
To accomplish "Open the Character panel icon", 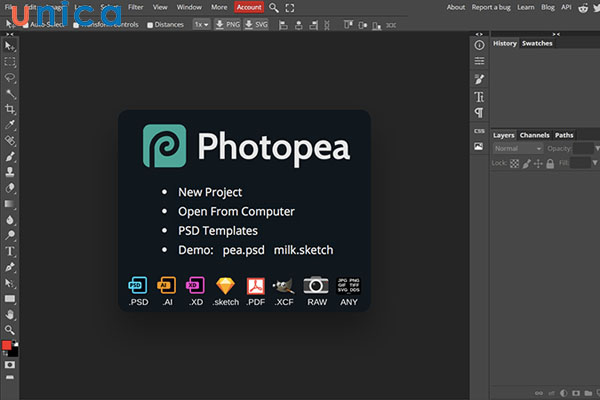I will 479,96.
